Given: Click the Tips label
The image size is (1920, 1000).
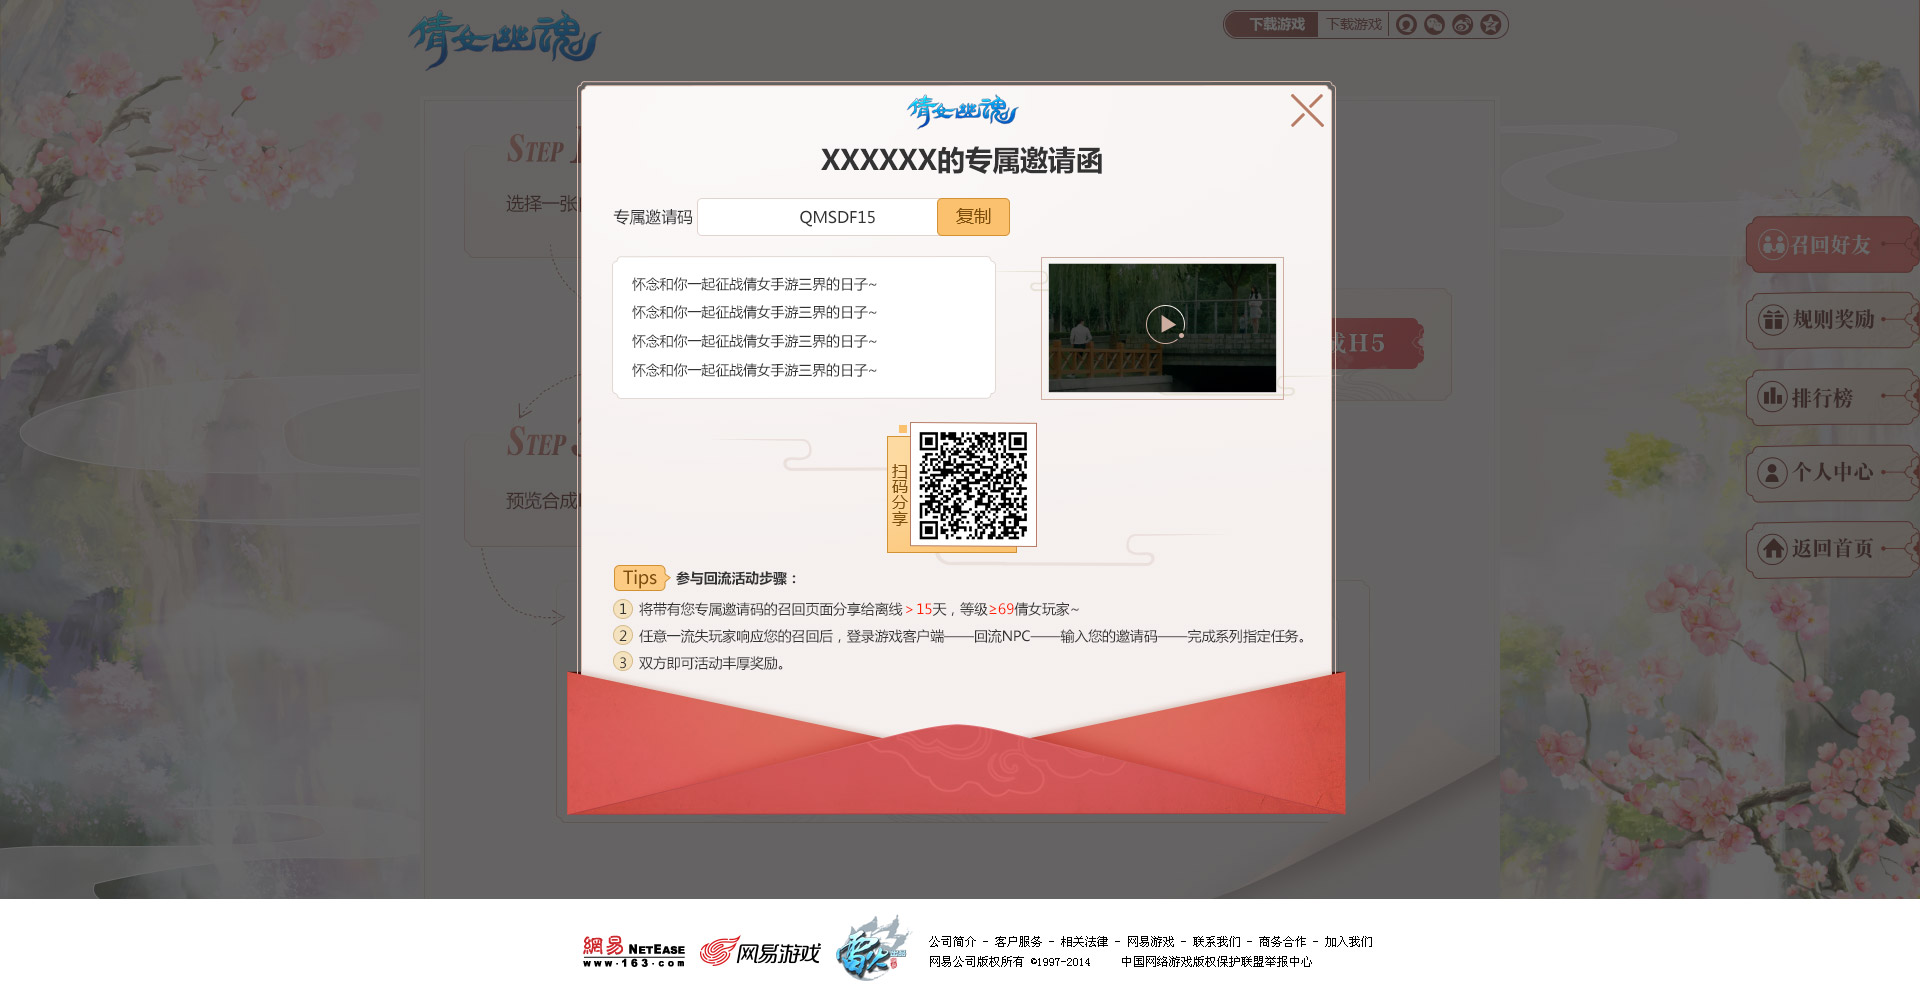Looking at the screenshot, I should 640,578.
